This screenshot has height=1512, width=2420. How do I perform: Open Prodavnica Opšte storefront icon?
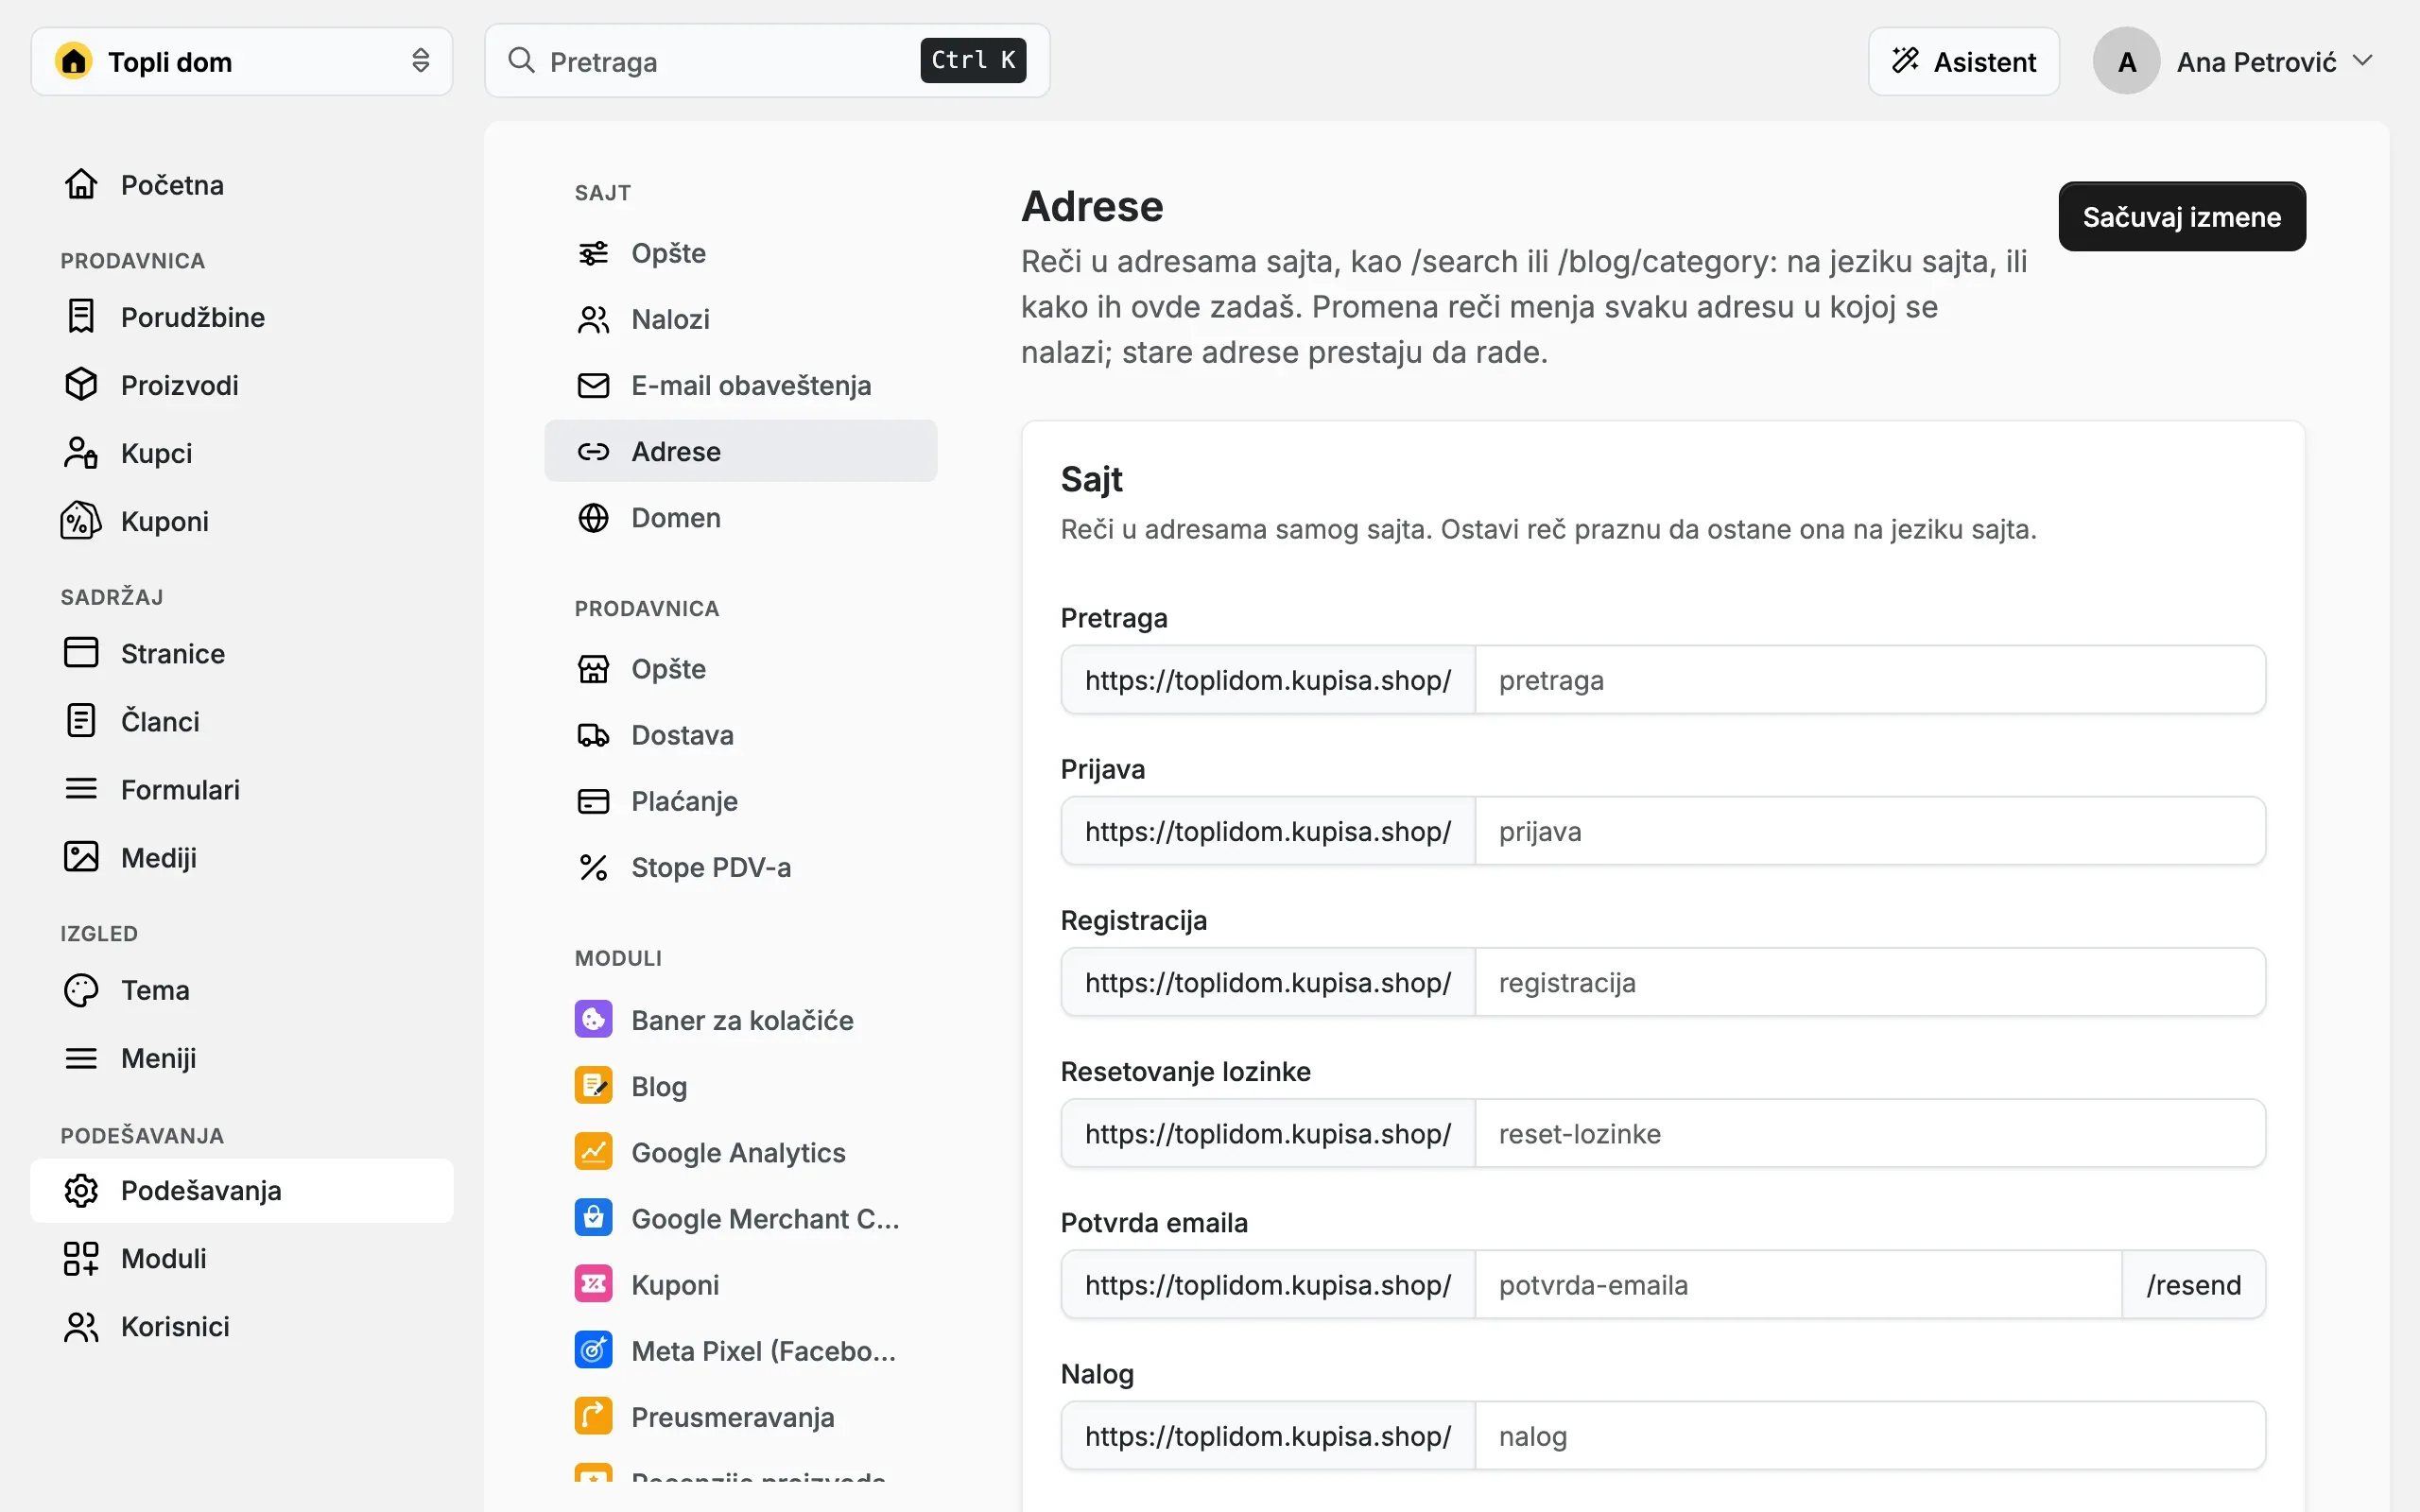[x=593, y=668]
